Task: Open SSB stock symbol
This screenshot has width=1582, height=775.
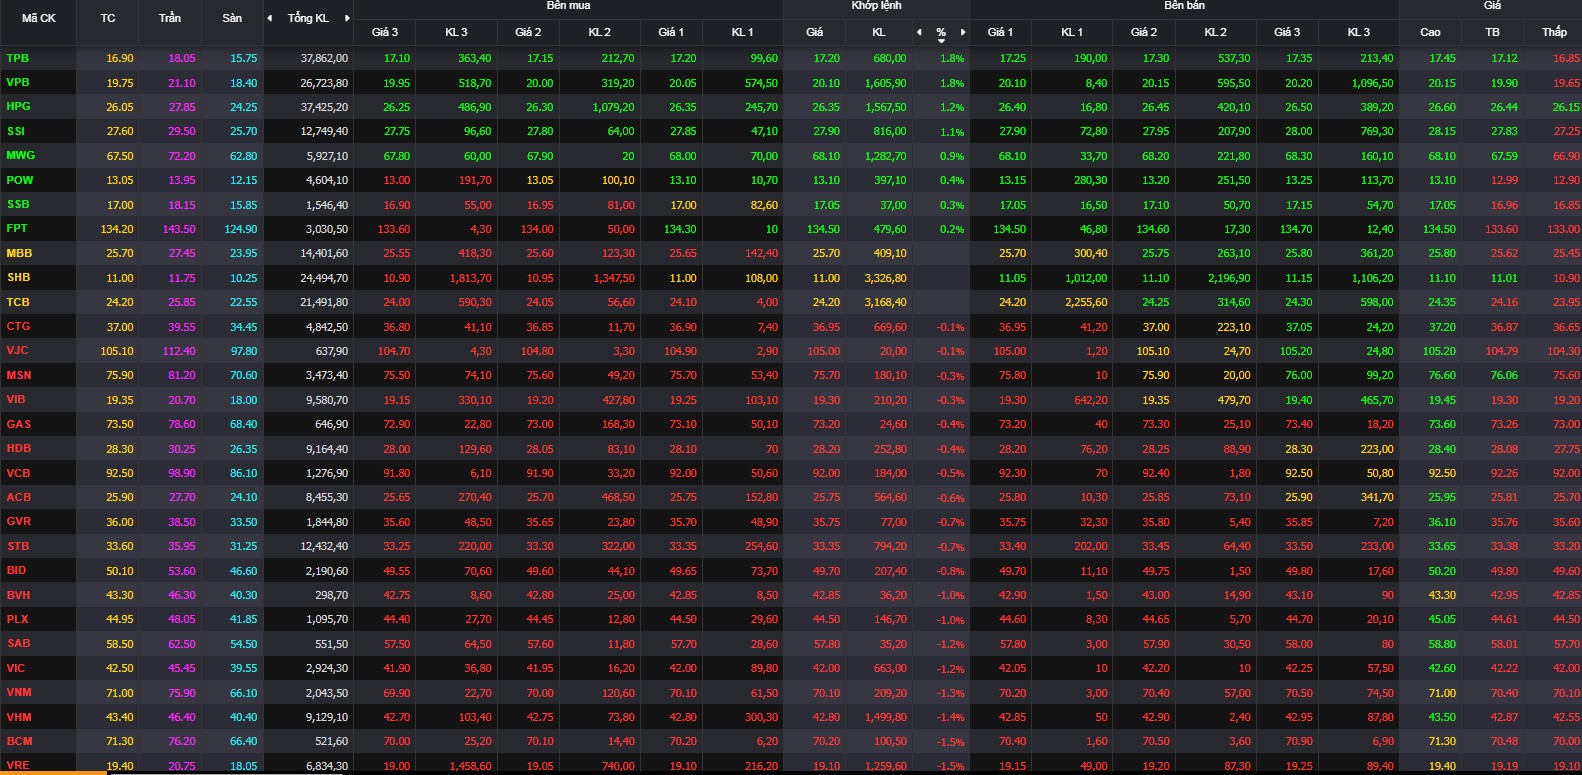Action: [x=18, y=204]
